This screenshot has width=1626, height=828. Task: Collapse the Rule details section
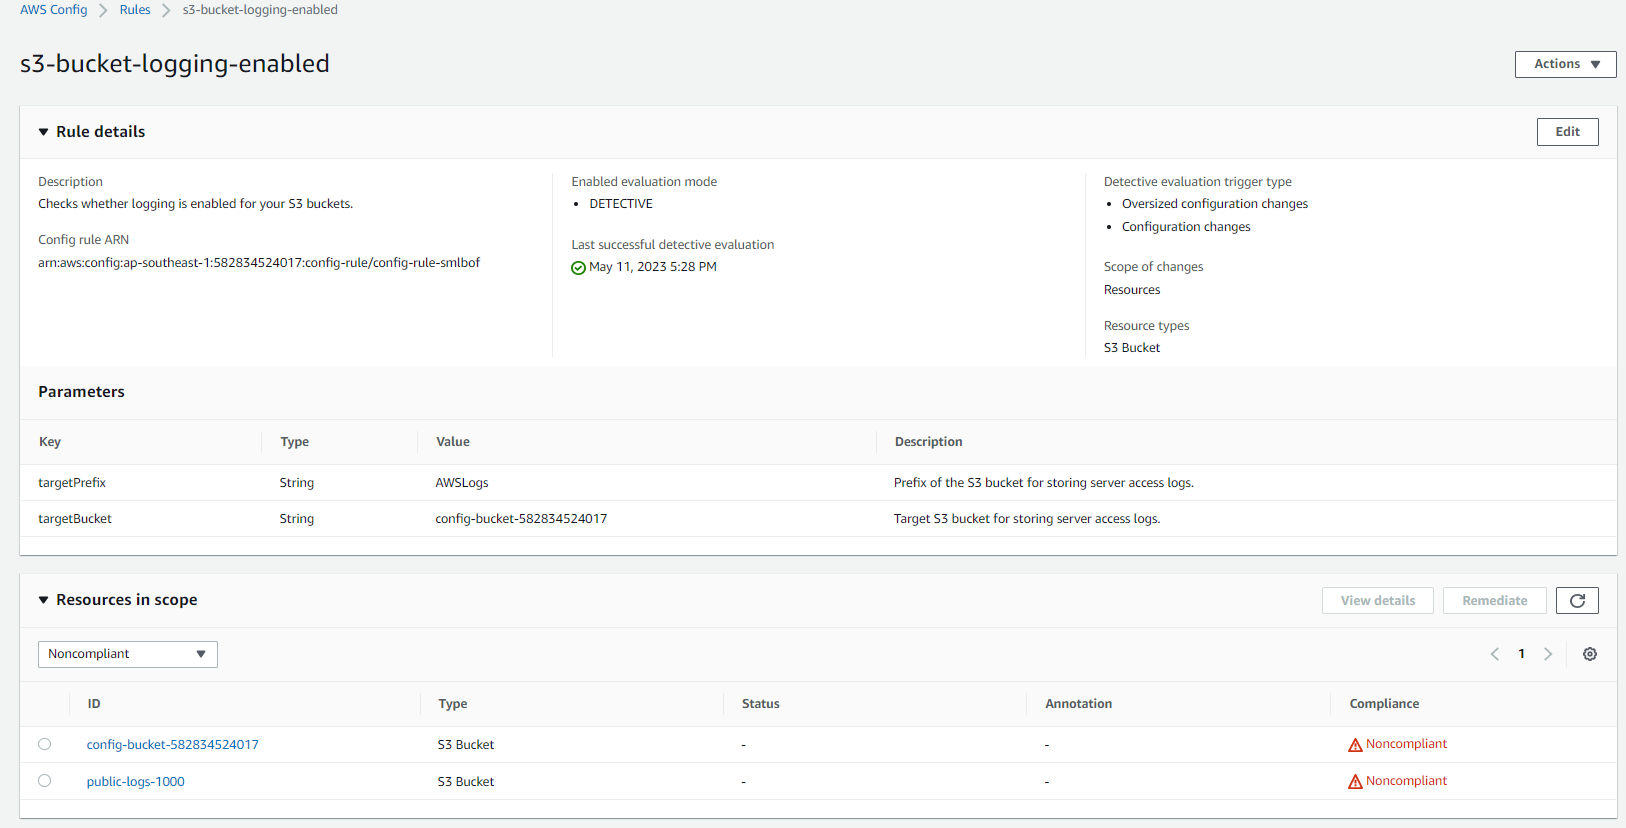coord(44,132)
